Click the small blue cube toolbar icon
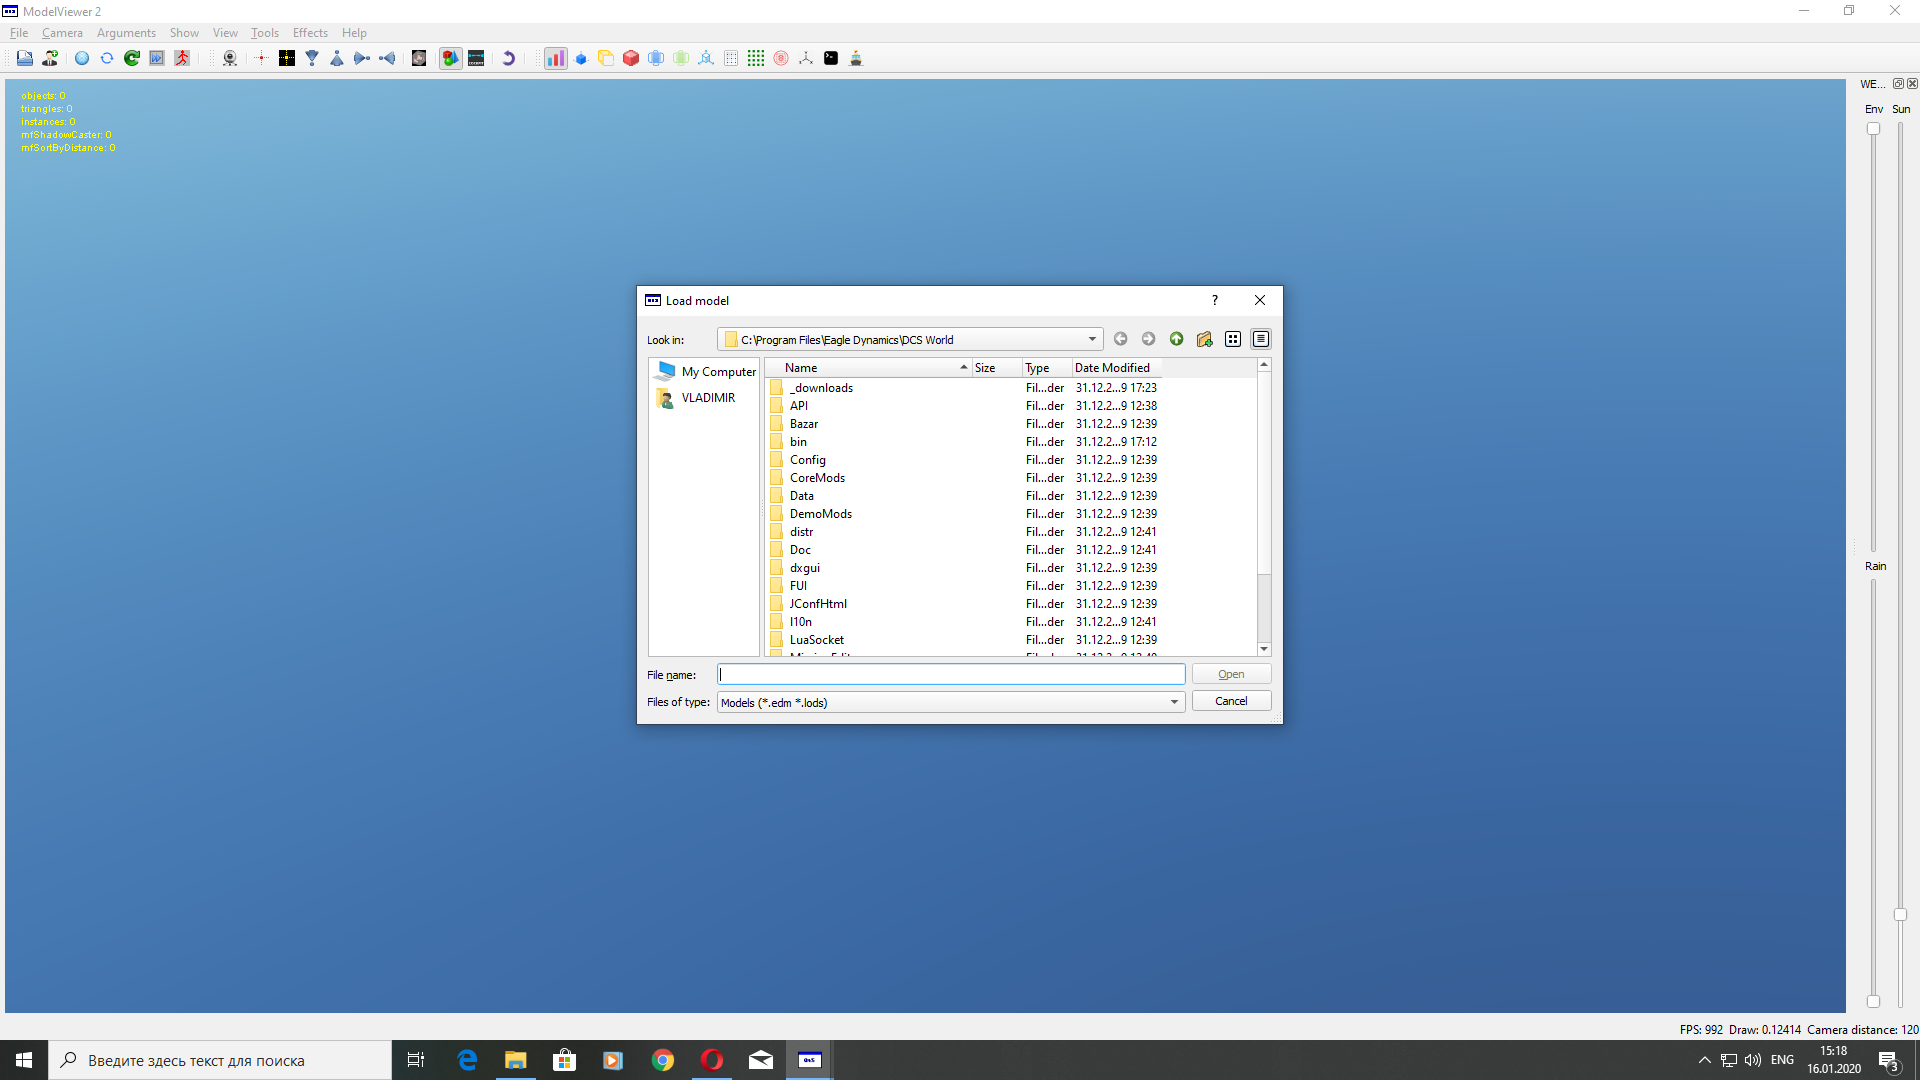Viewport: 1920px width, 1080px height. (x=581, y=58)
